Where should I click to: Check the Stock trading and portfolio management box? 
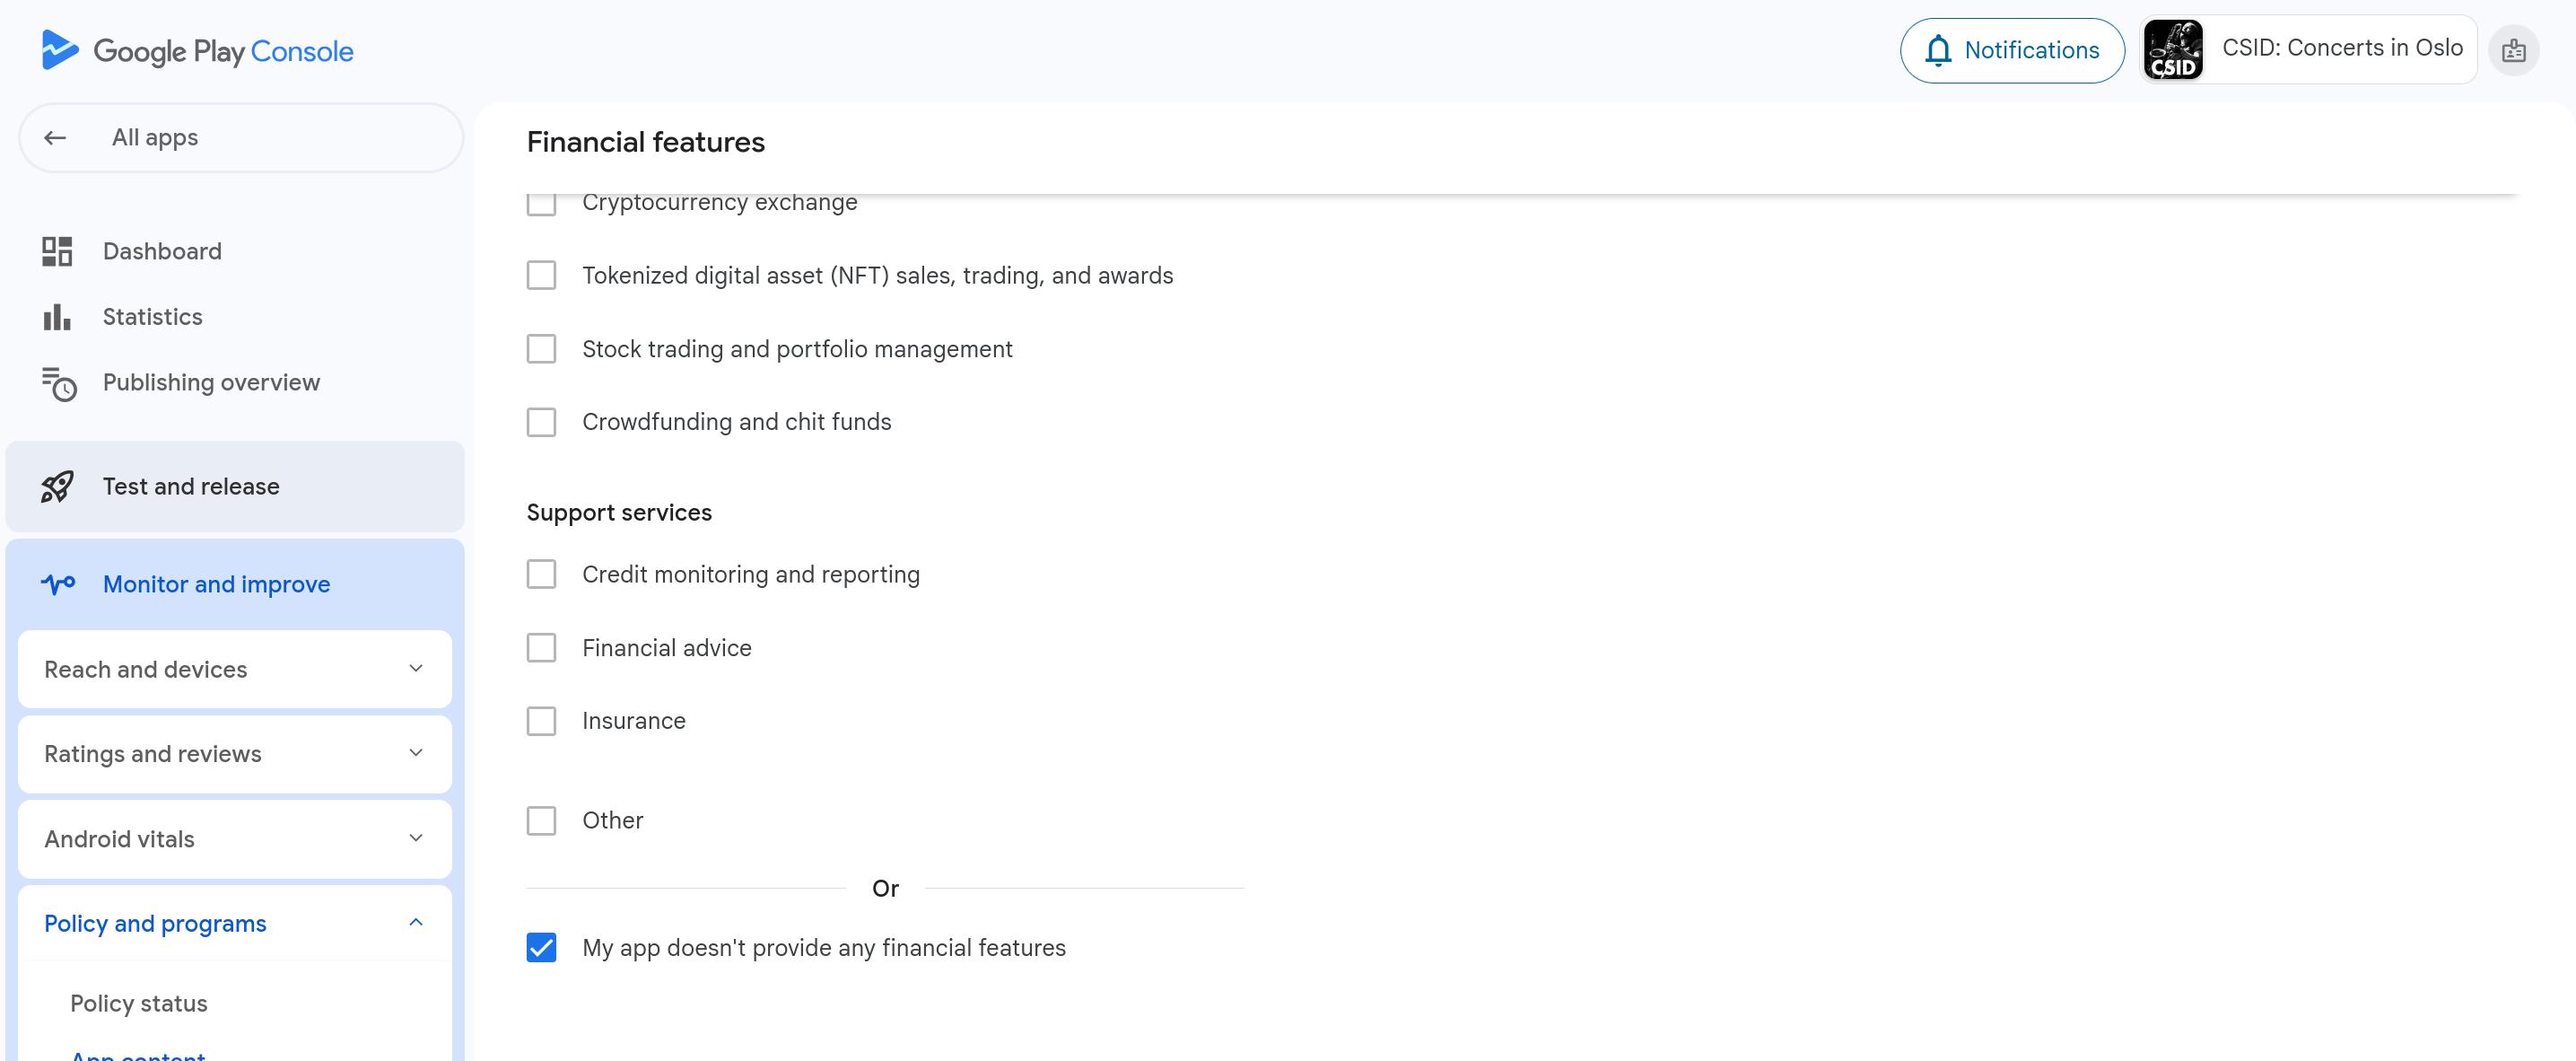tap(541, 349)
